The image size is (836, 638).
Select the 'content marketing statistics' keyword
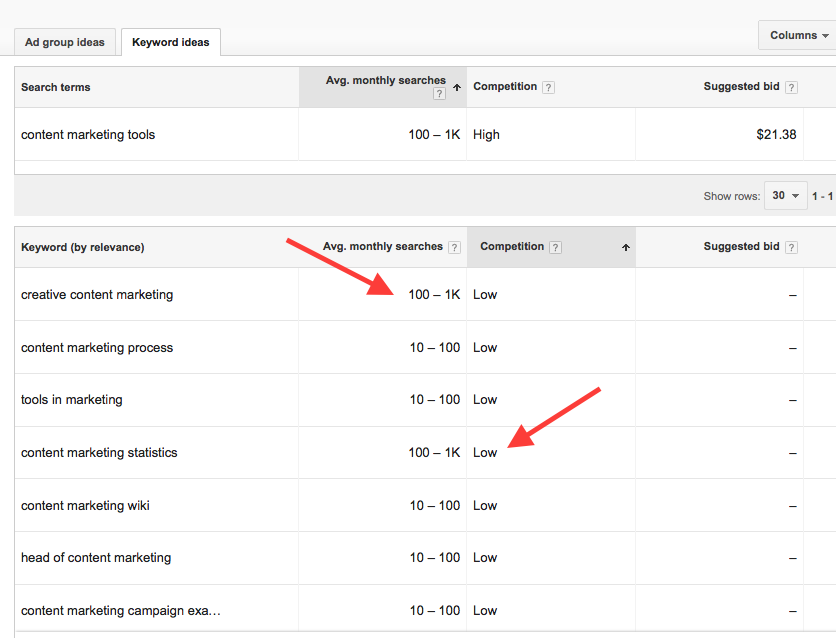(99, 453)
